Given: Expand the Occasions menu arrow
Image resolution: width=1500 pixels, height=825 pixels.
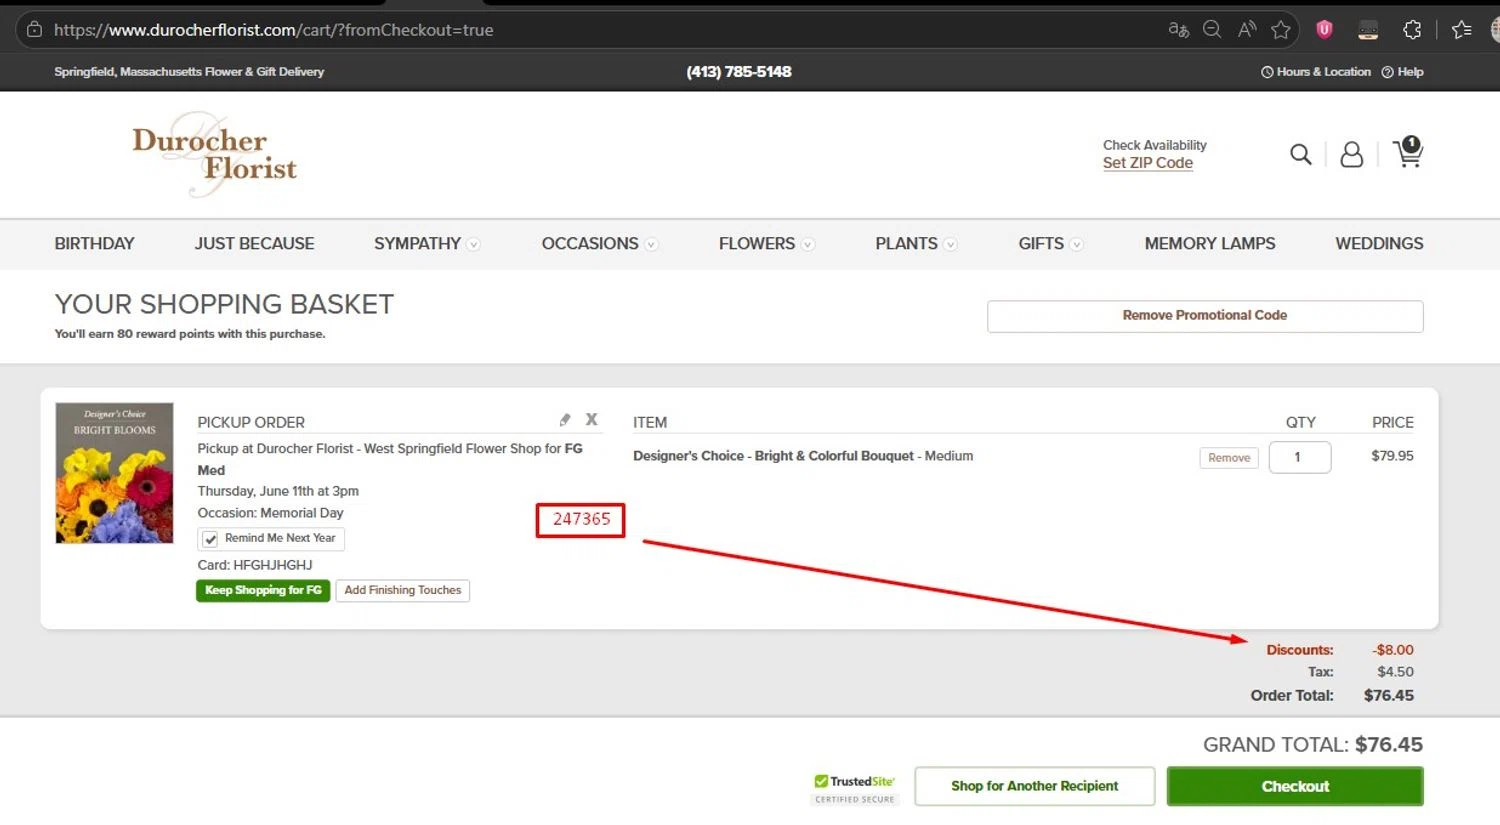Looking at the screenshot, I should (x=651, y=244).
